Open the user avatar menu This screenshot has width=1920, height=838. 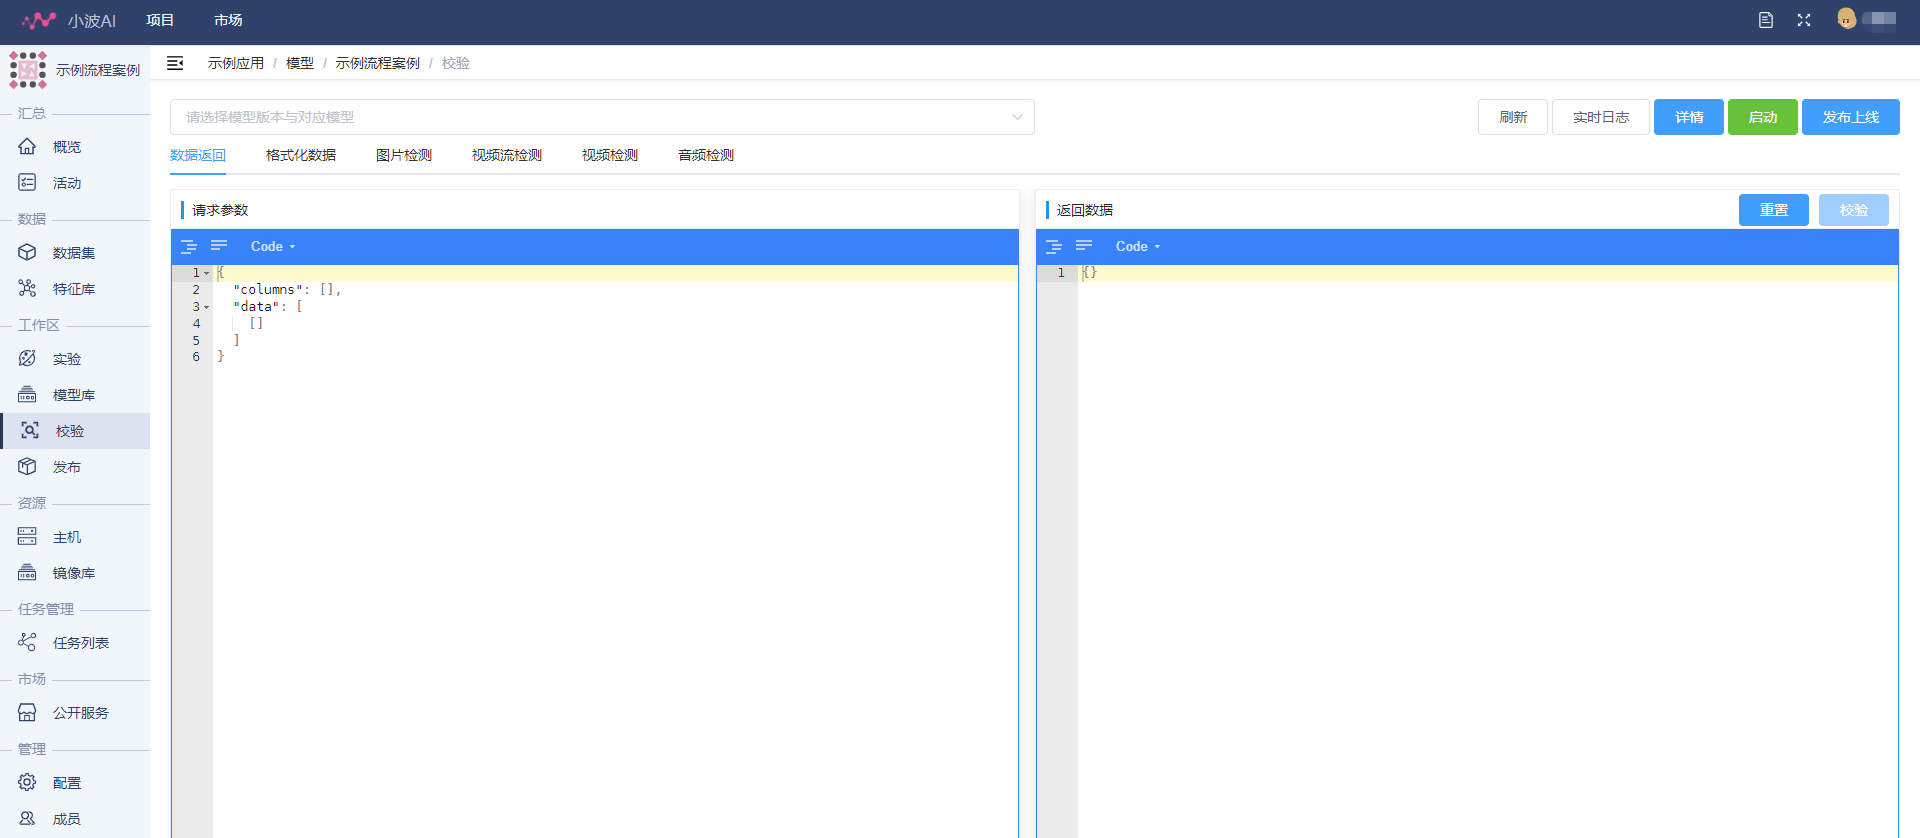[x=1846, y=19]
